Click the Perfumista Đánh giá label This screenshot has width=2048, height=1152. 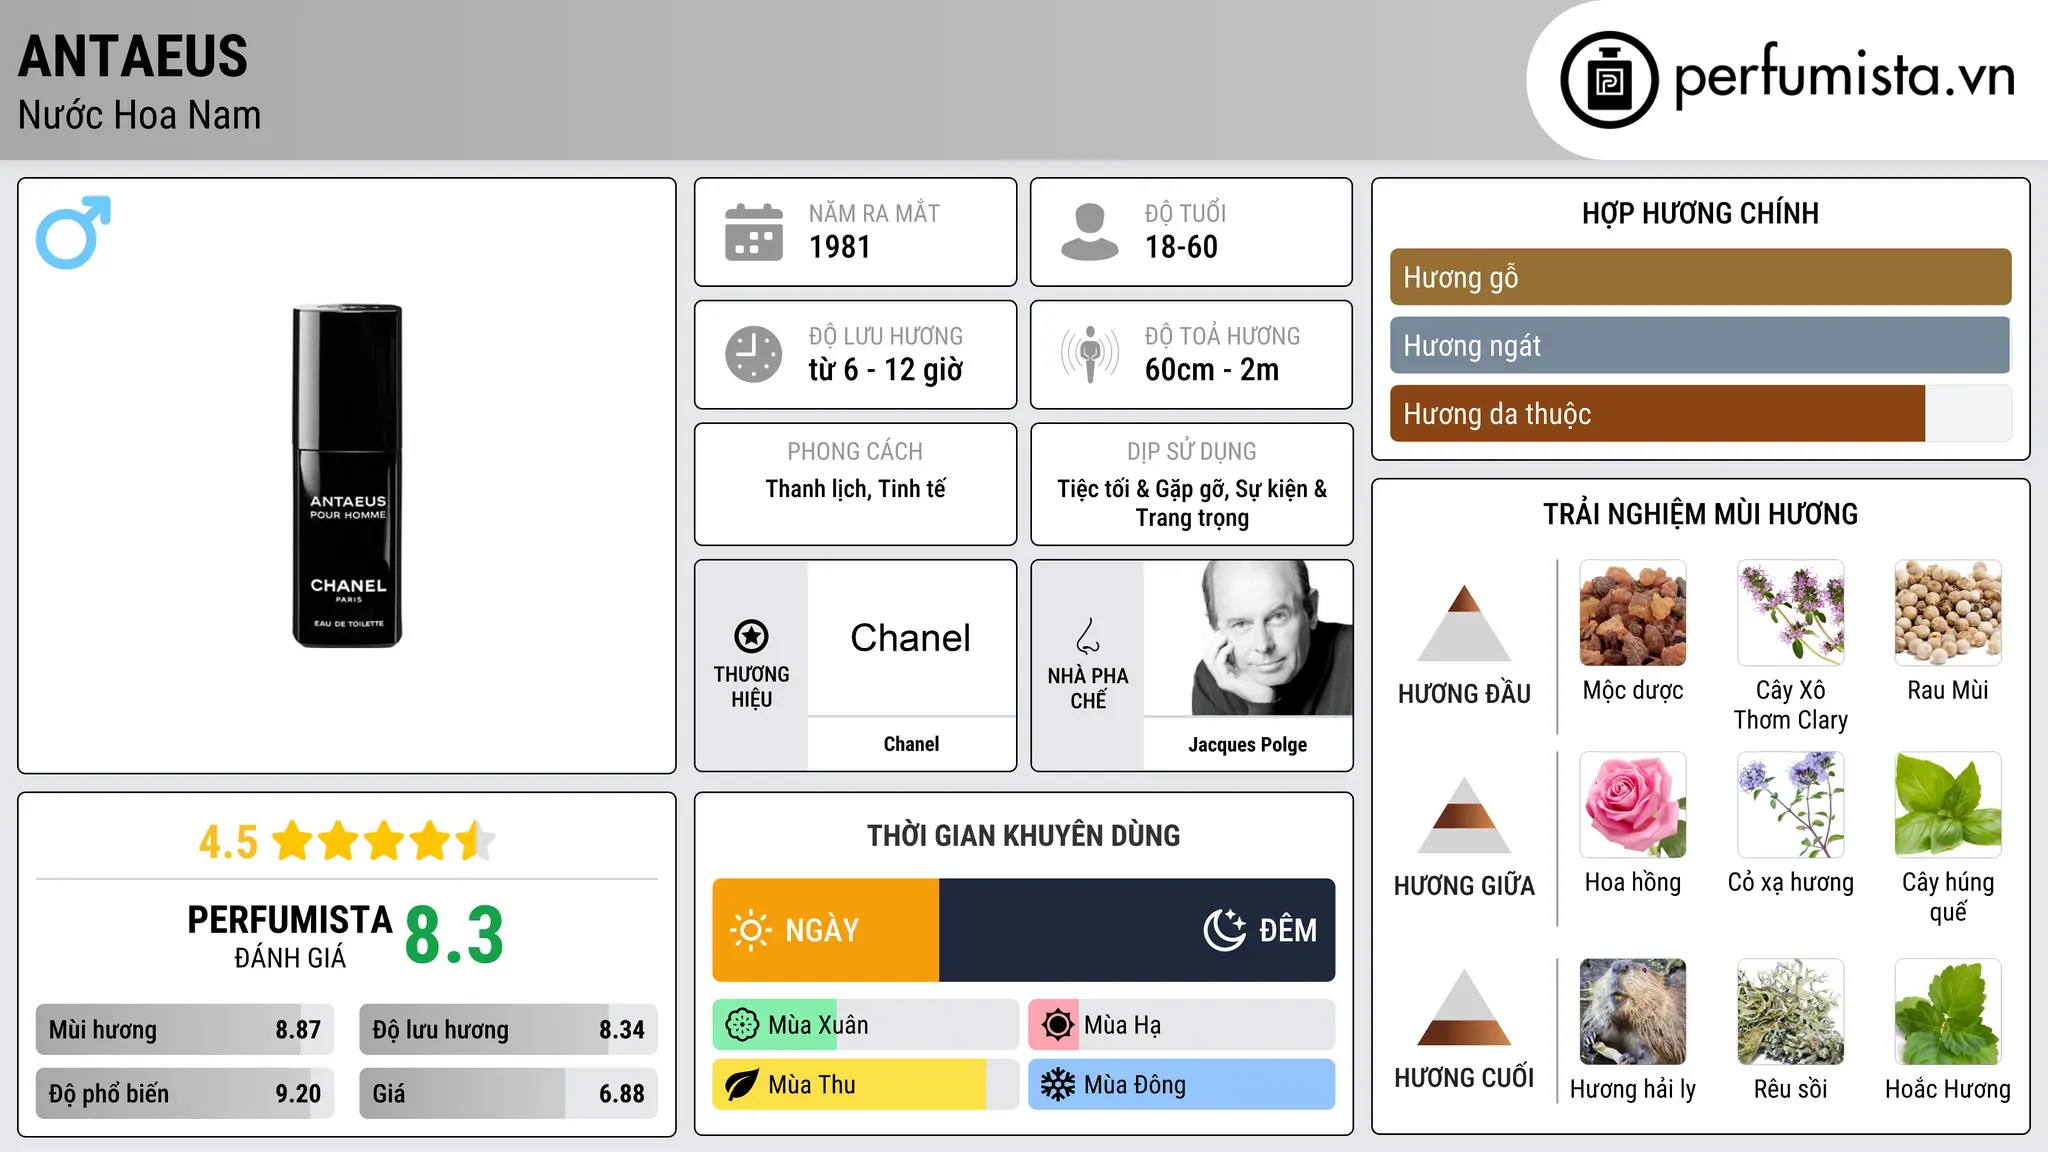click(290, 936)
